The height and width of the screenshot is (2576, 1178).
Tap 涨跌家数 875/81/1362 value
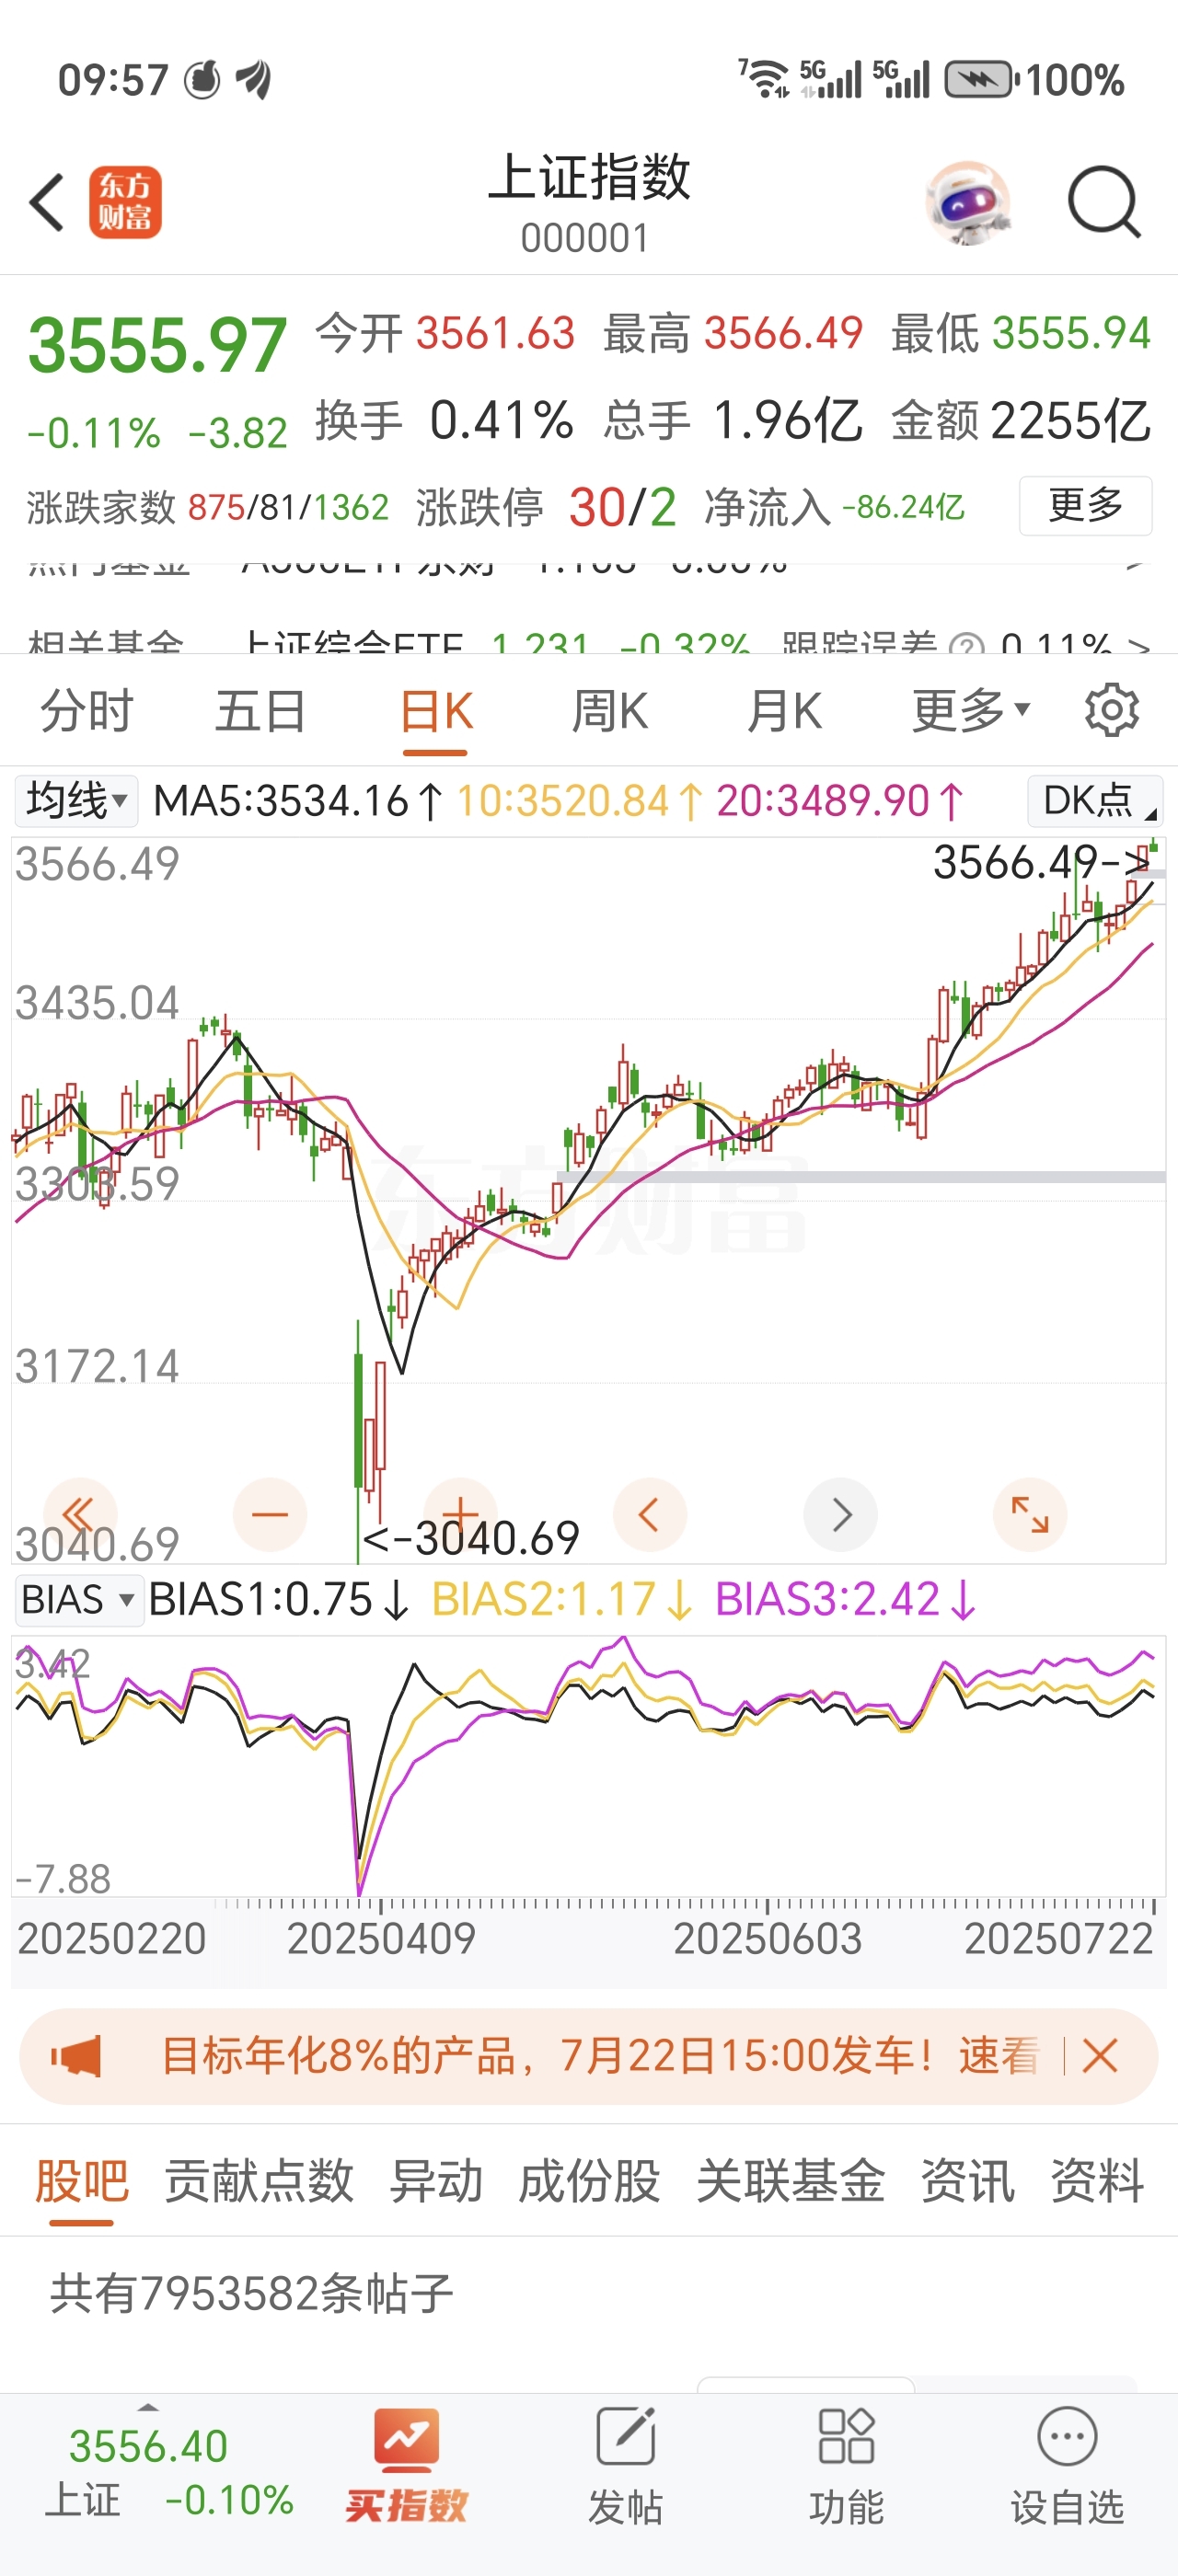289,507
